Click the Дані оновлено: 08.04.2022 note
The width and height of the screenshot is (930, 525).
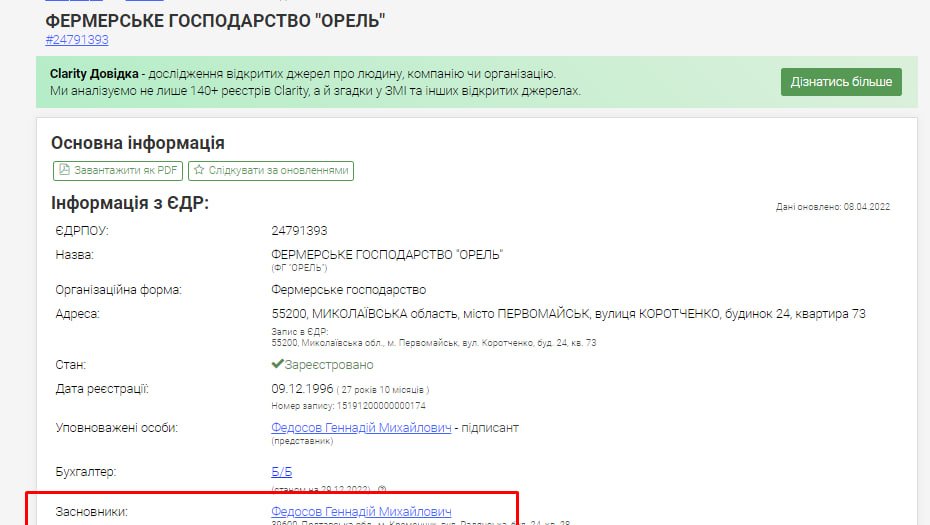[x=832, y=207]
